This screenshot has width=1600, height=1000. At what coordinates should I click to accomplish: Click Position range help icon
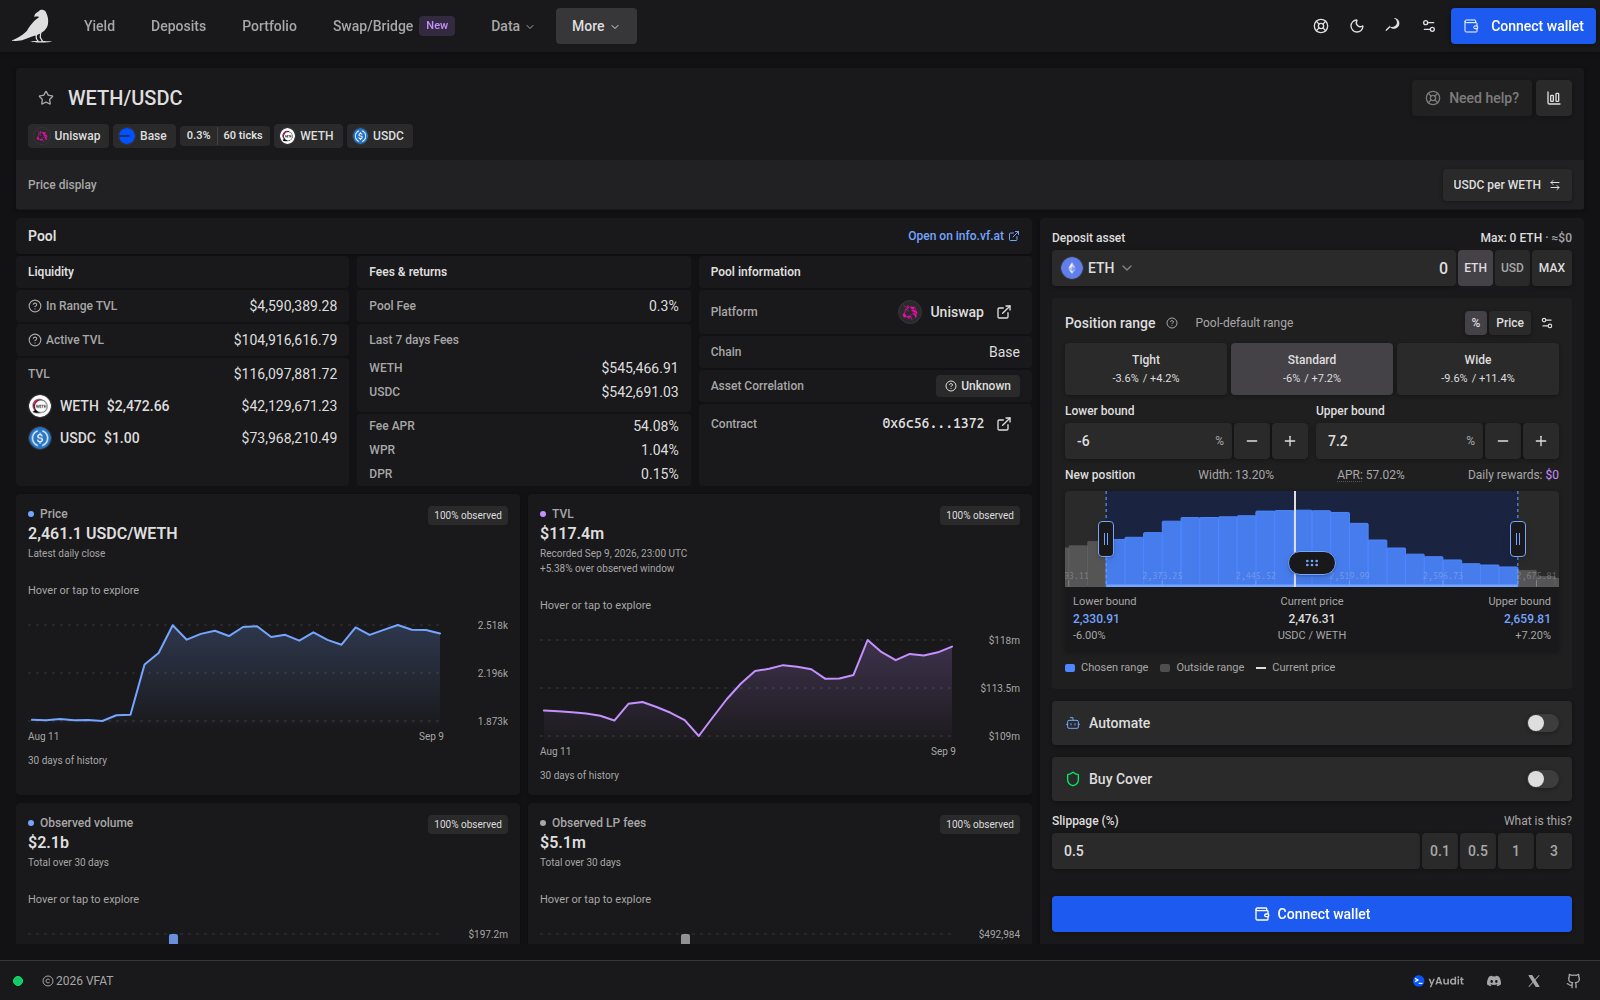(1172, 323)
